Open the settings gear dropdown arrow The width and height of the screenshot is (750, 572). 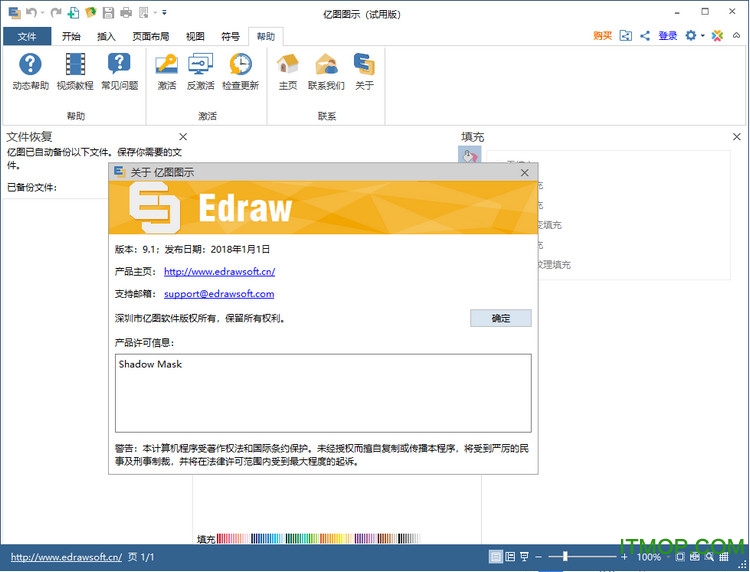pos(702,36)
